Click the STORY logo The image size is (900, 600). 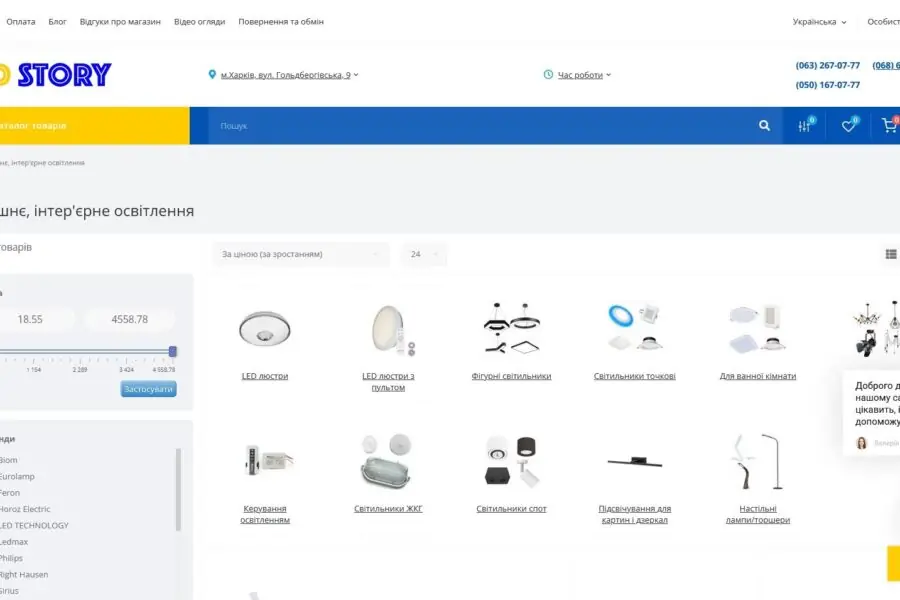60,74
